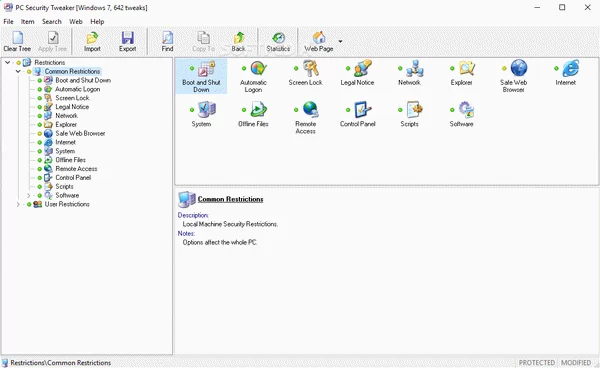Open the Help menu
The width and height of the screenshot is (600, 368).
pyautogui.click(x=97, y=21)
